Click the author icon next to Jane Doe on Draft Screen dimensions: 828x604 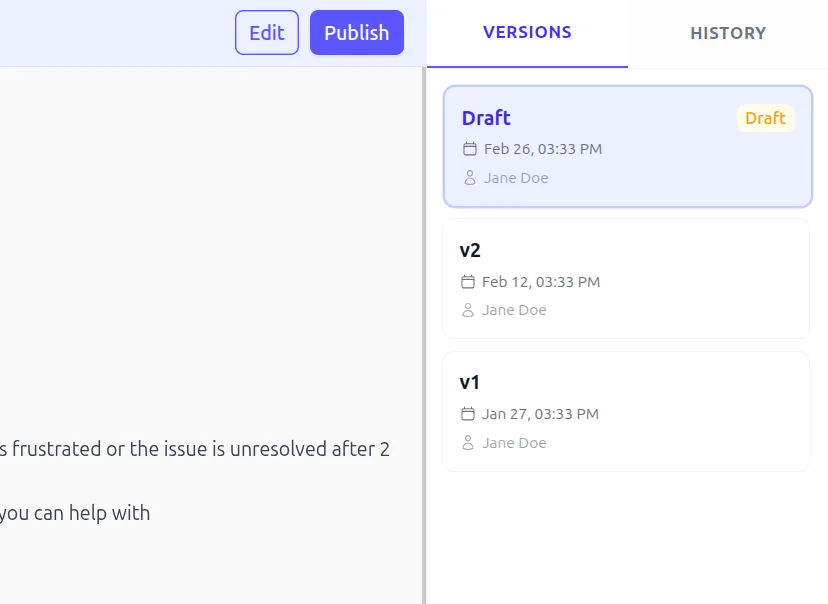pos(468,177)
